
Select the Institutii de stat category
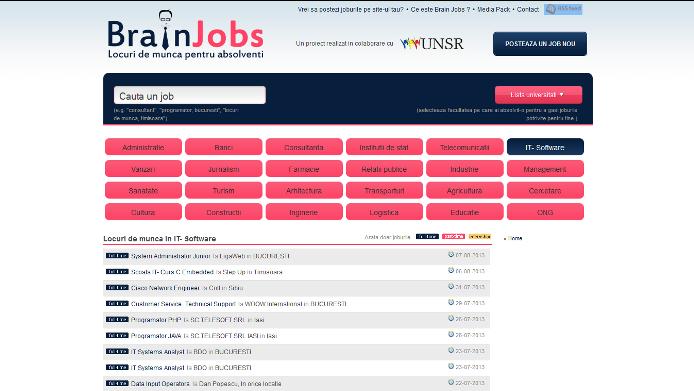coord(384,147)
